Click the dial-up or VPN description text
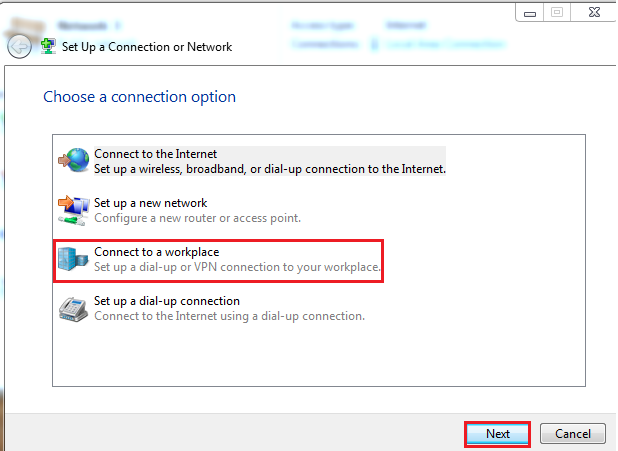The image size is (618, 451). (x=237, y=267)
